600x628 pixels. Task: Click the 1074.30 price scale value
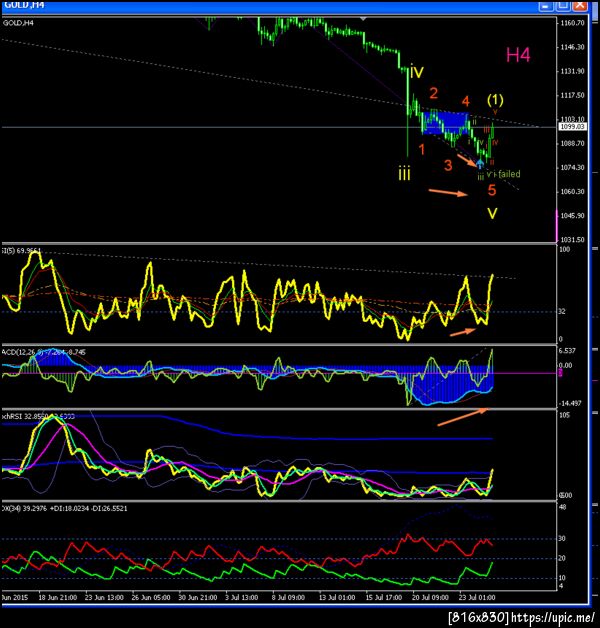(572, 167)
